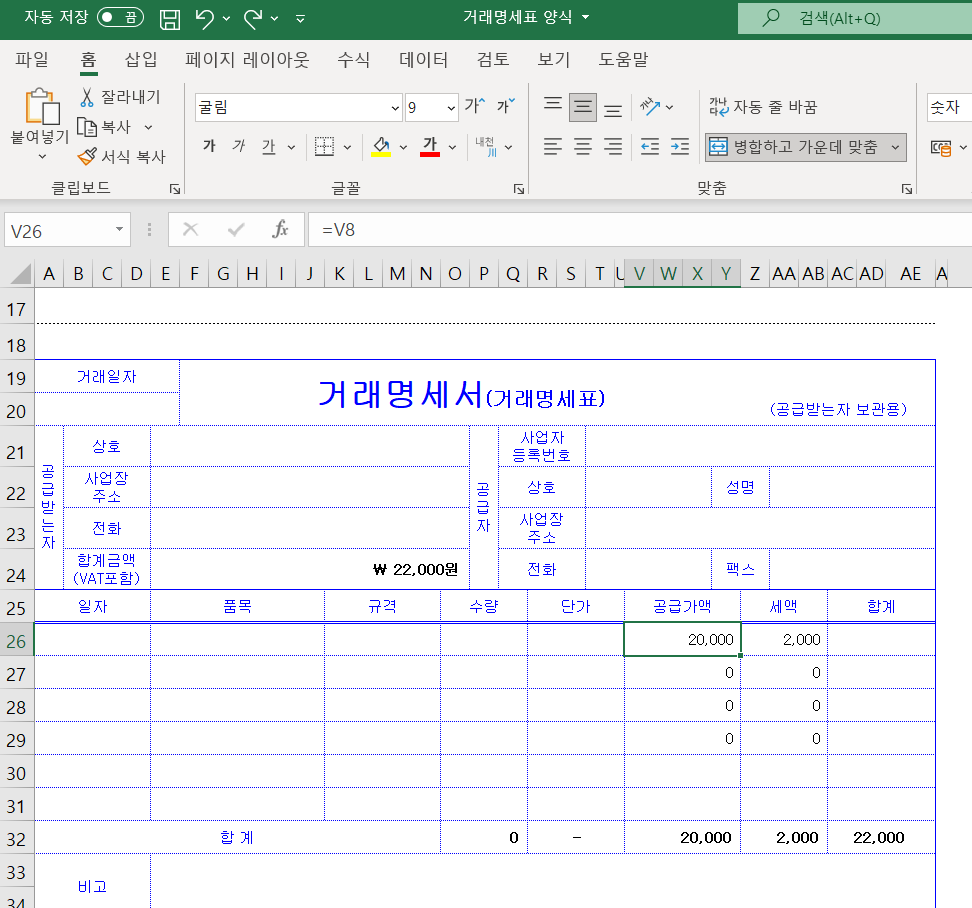Switch to the 보기 tab
The height and width of the screenshot is (908, 972).
(x=554, y=60)
